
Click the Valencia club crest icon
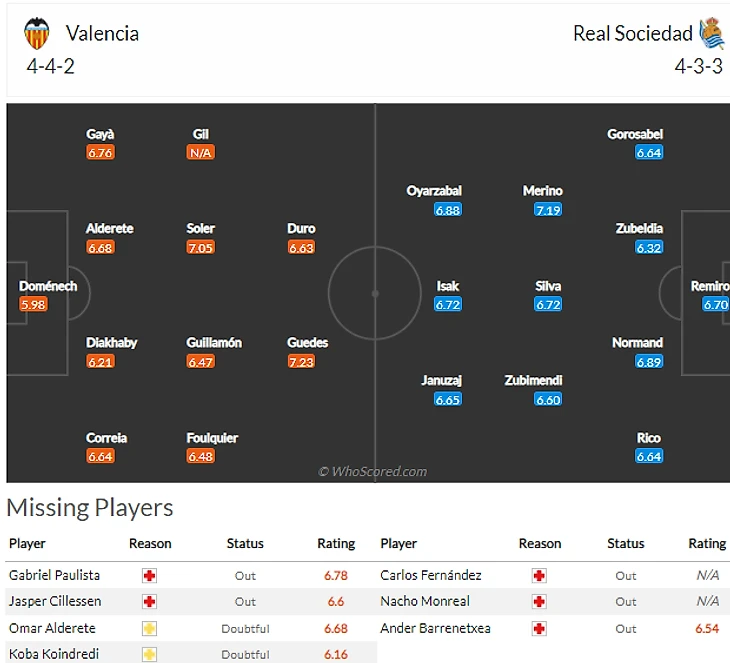(37, 34)
